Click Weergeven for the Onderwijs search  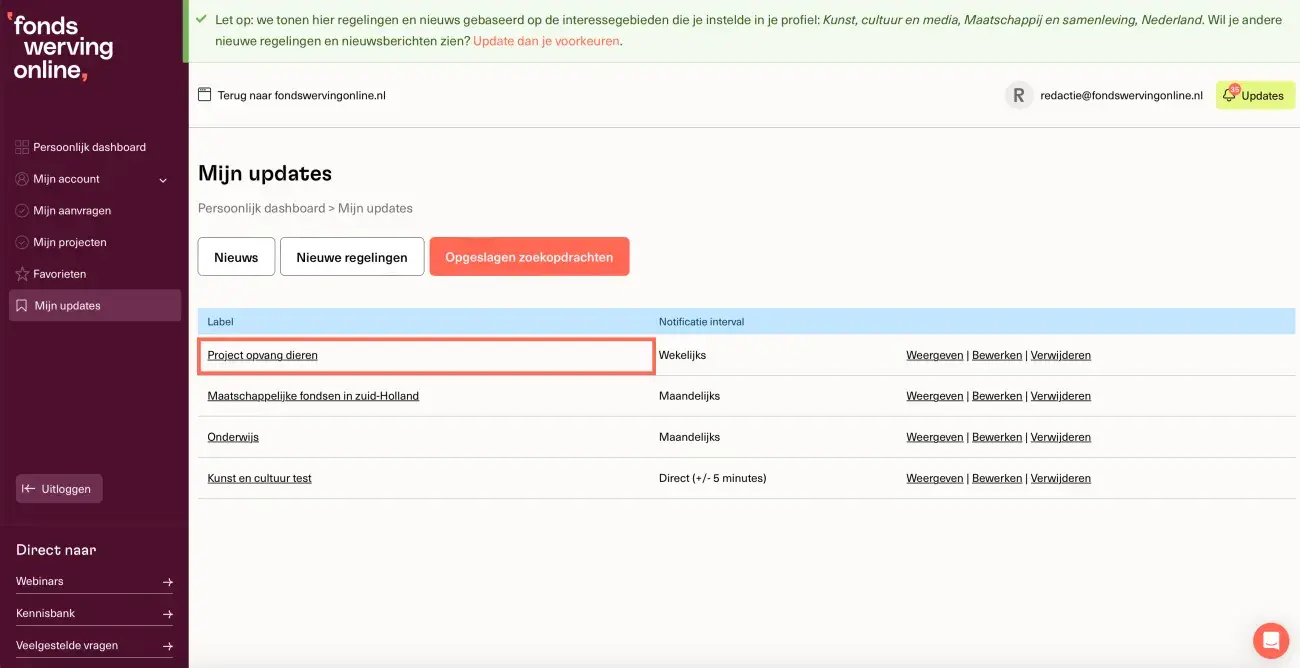tap(934, 436)
